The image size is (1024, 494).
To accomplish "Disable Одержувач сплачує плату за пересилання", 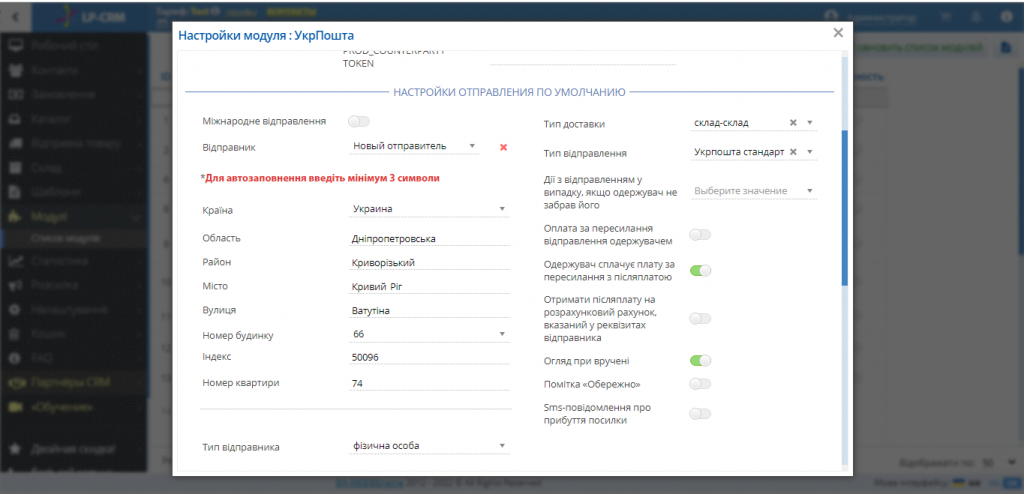I will 700,271.
